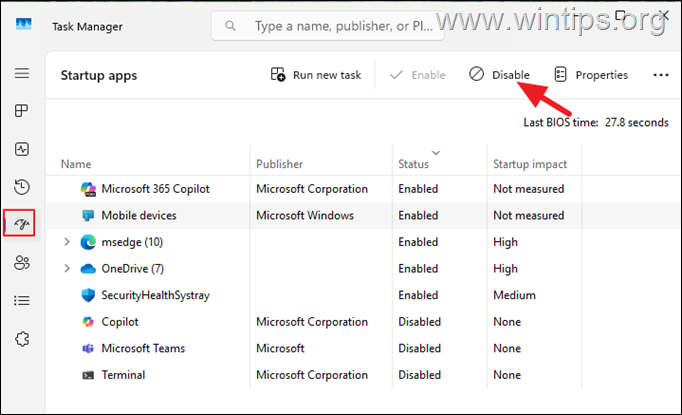Expand the OneDrive (7) group

[67, 268]
